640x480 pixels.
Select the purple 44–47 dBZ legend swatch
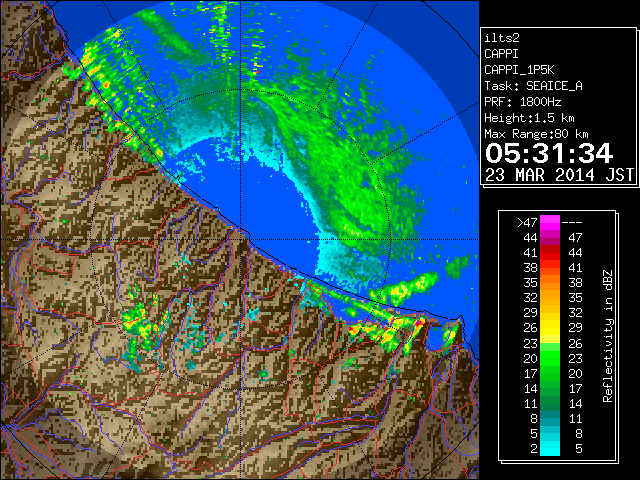pos(550,238)
